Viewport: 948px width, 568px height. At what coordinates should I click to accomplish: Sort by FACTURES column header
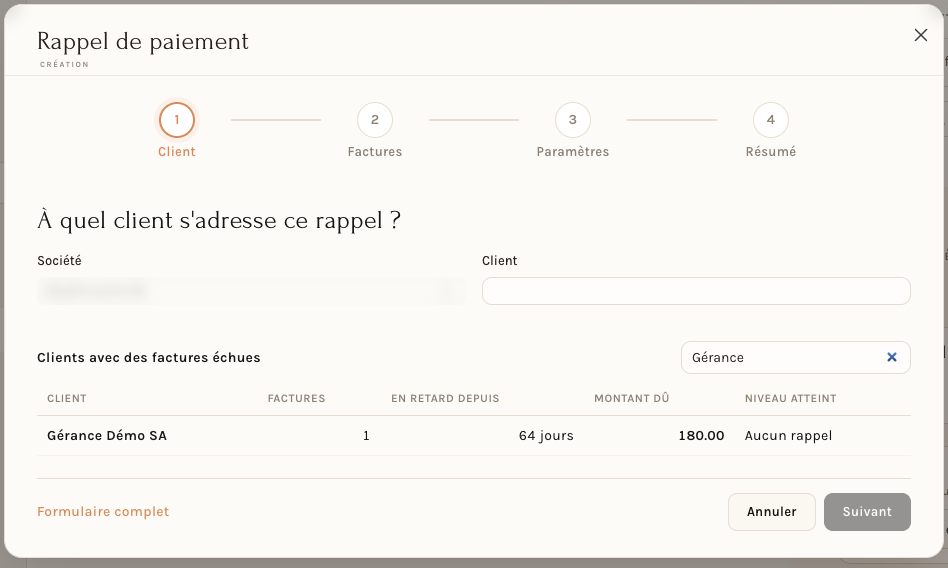296,398
